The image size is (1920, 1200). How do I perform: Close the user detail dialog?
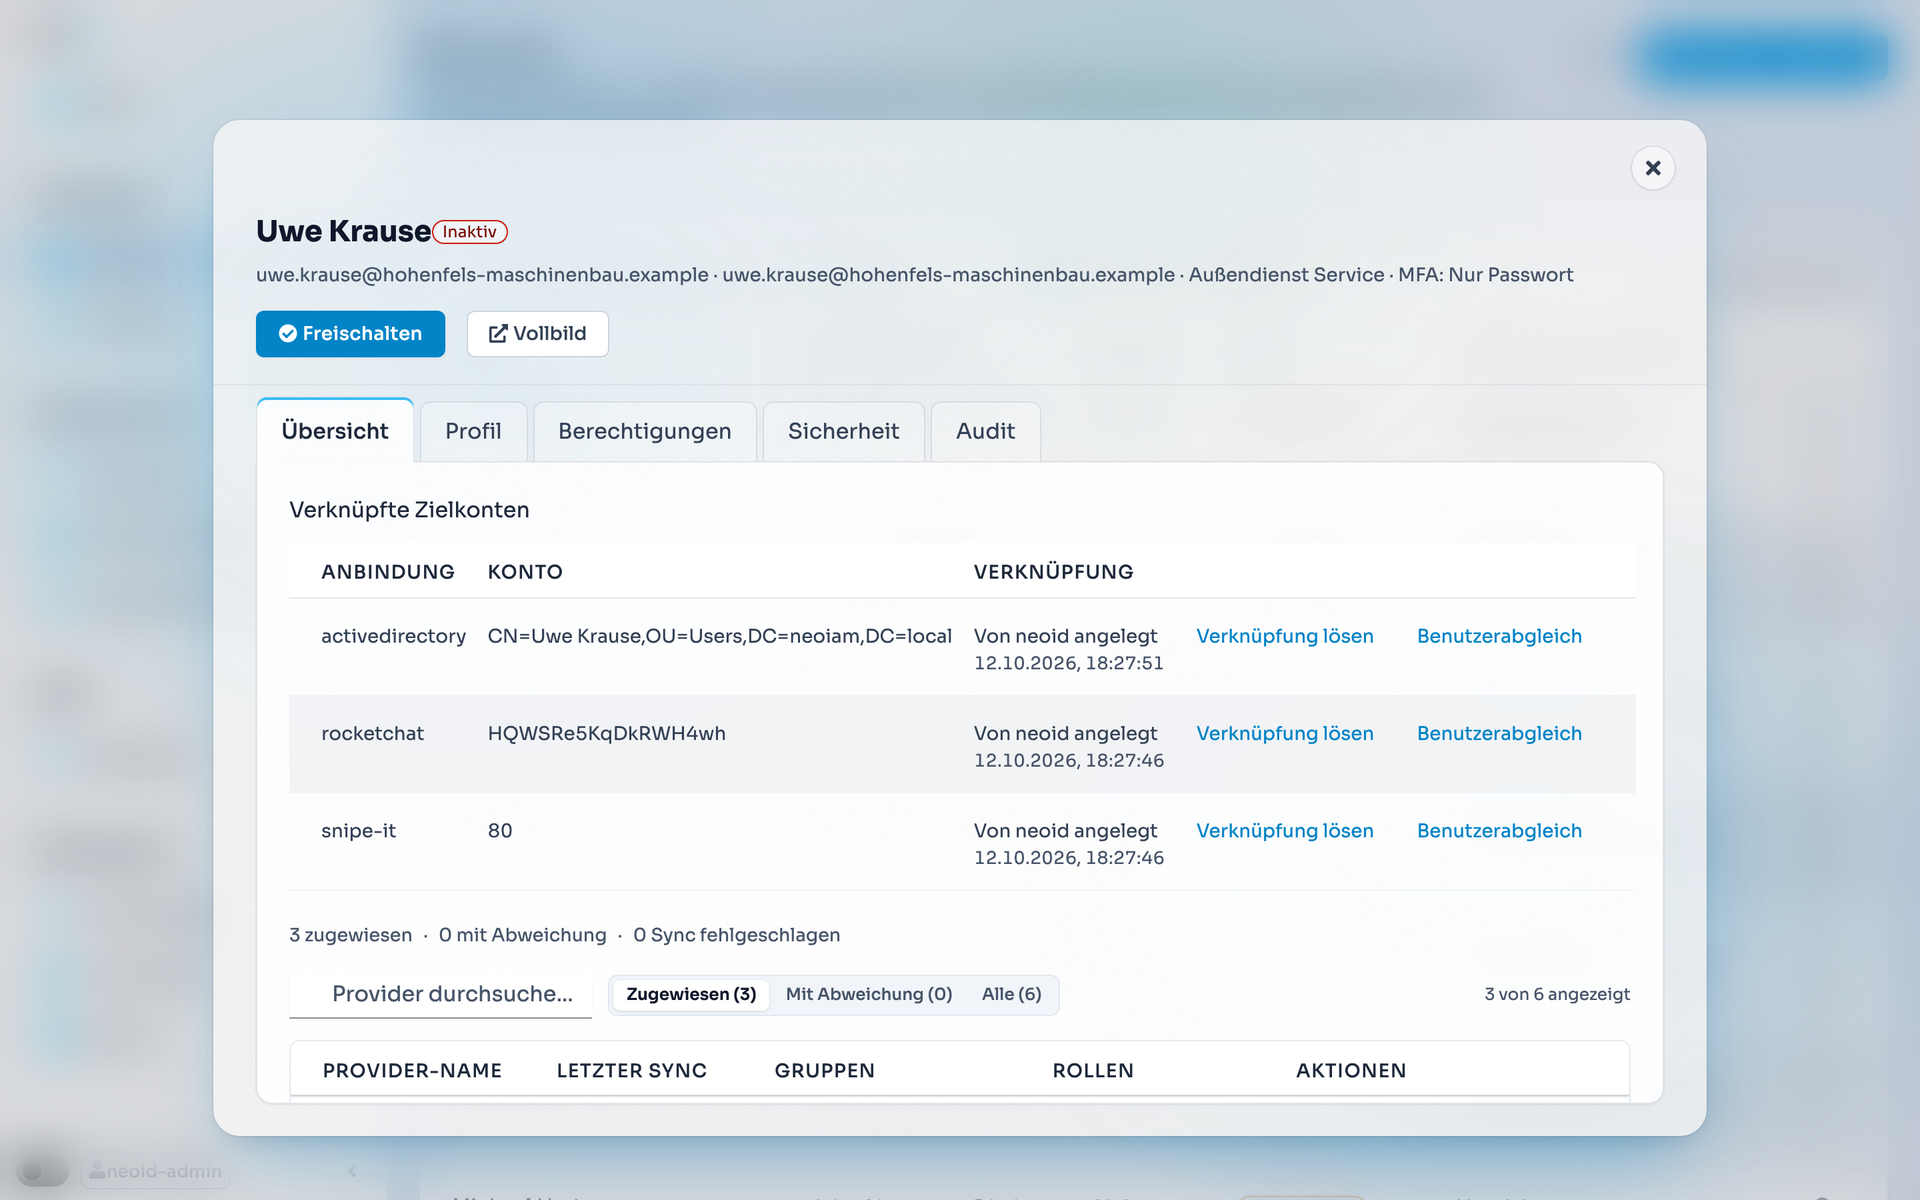[1653, 168]
